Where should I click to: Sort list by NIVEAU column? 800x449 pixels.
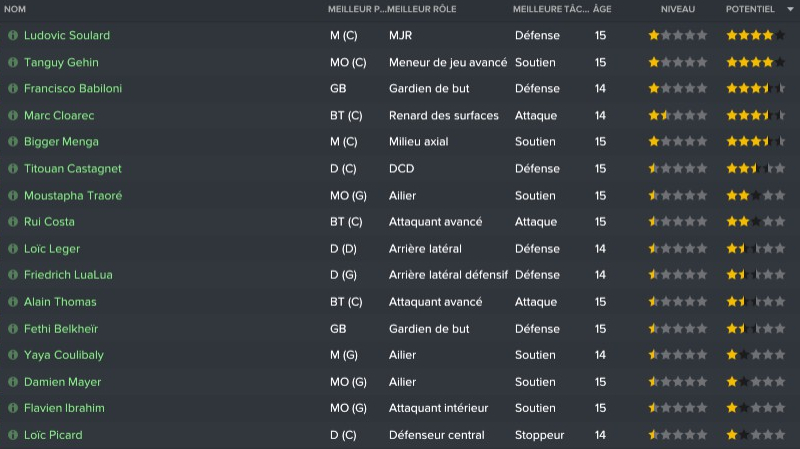tap(678, 8)
